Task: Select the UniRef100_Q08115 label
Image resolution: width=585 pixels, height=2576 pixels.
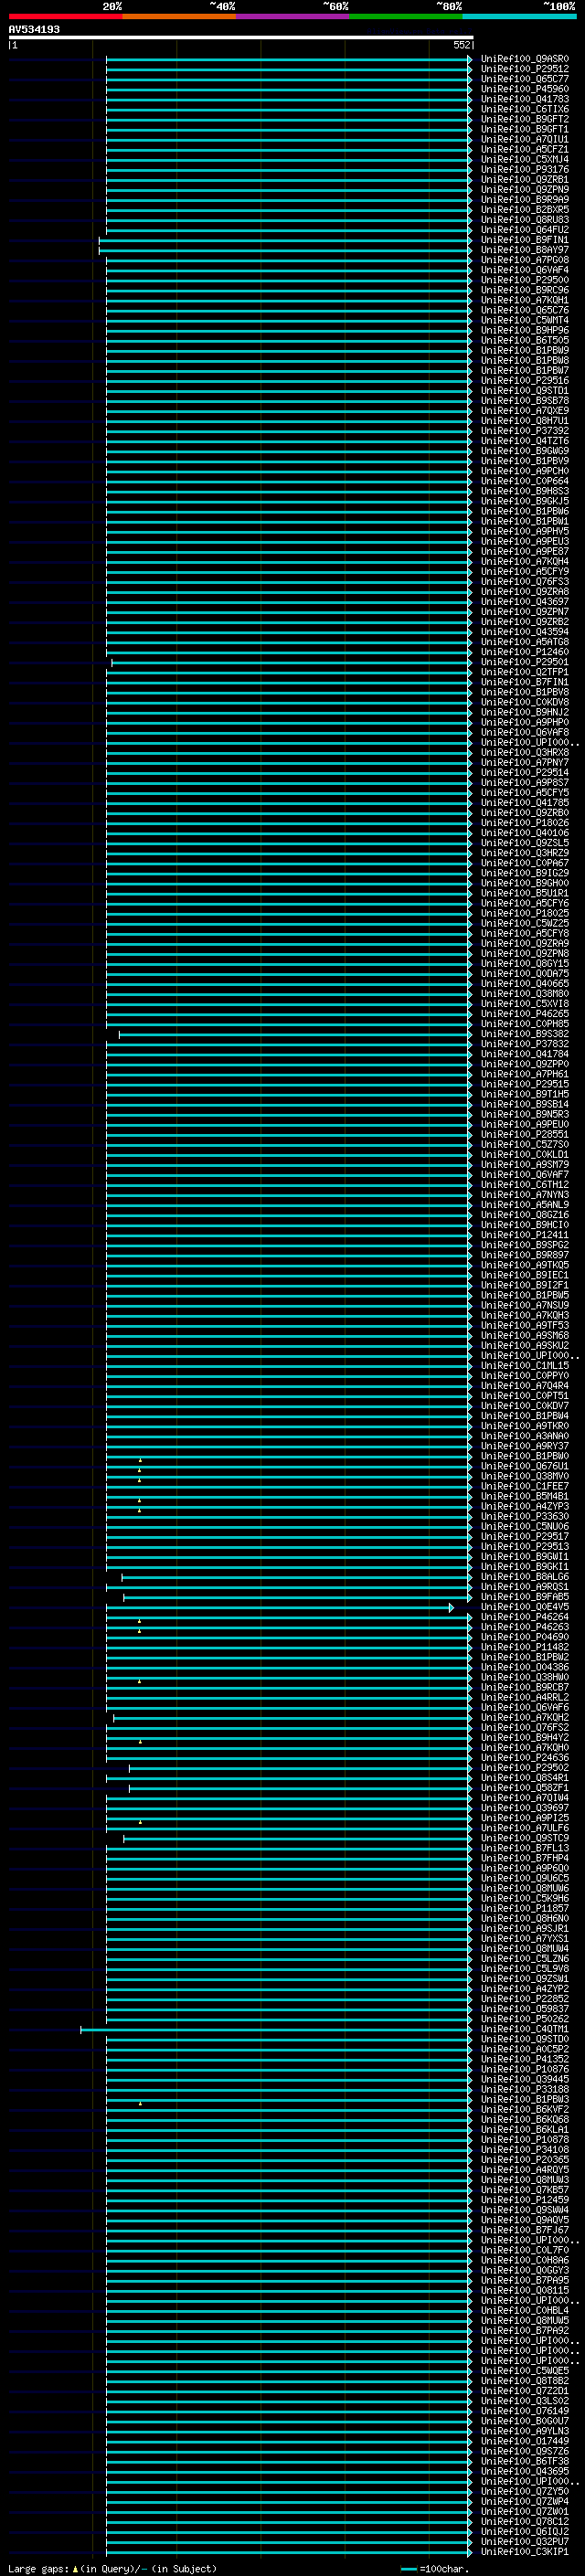Action: [x=525, y=2291]
